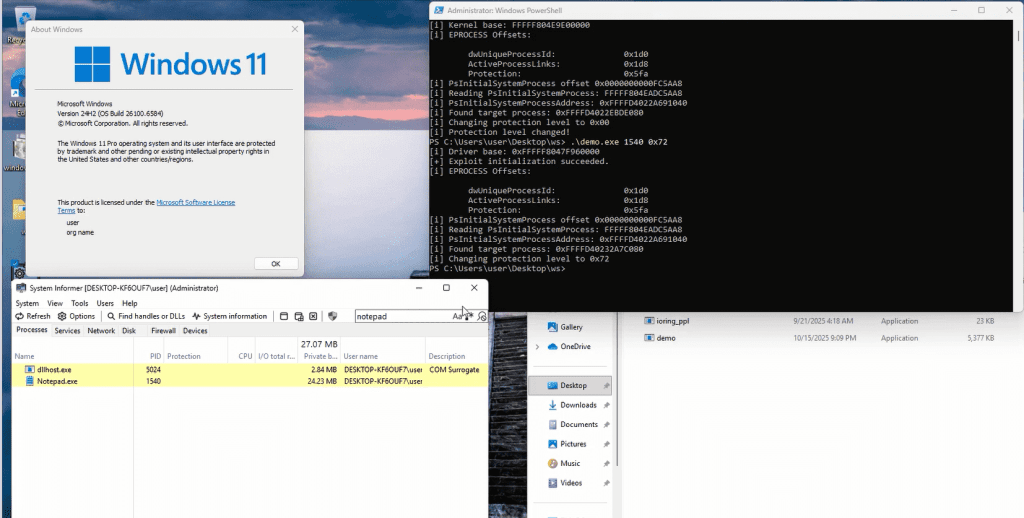Switch to the Firewall tab
The width and height of the screenshot is (1024, 518).
pos(163,331)
